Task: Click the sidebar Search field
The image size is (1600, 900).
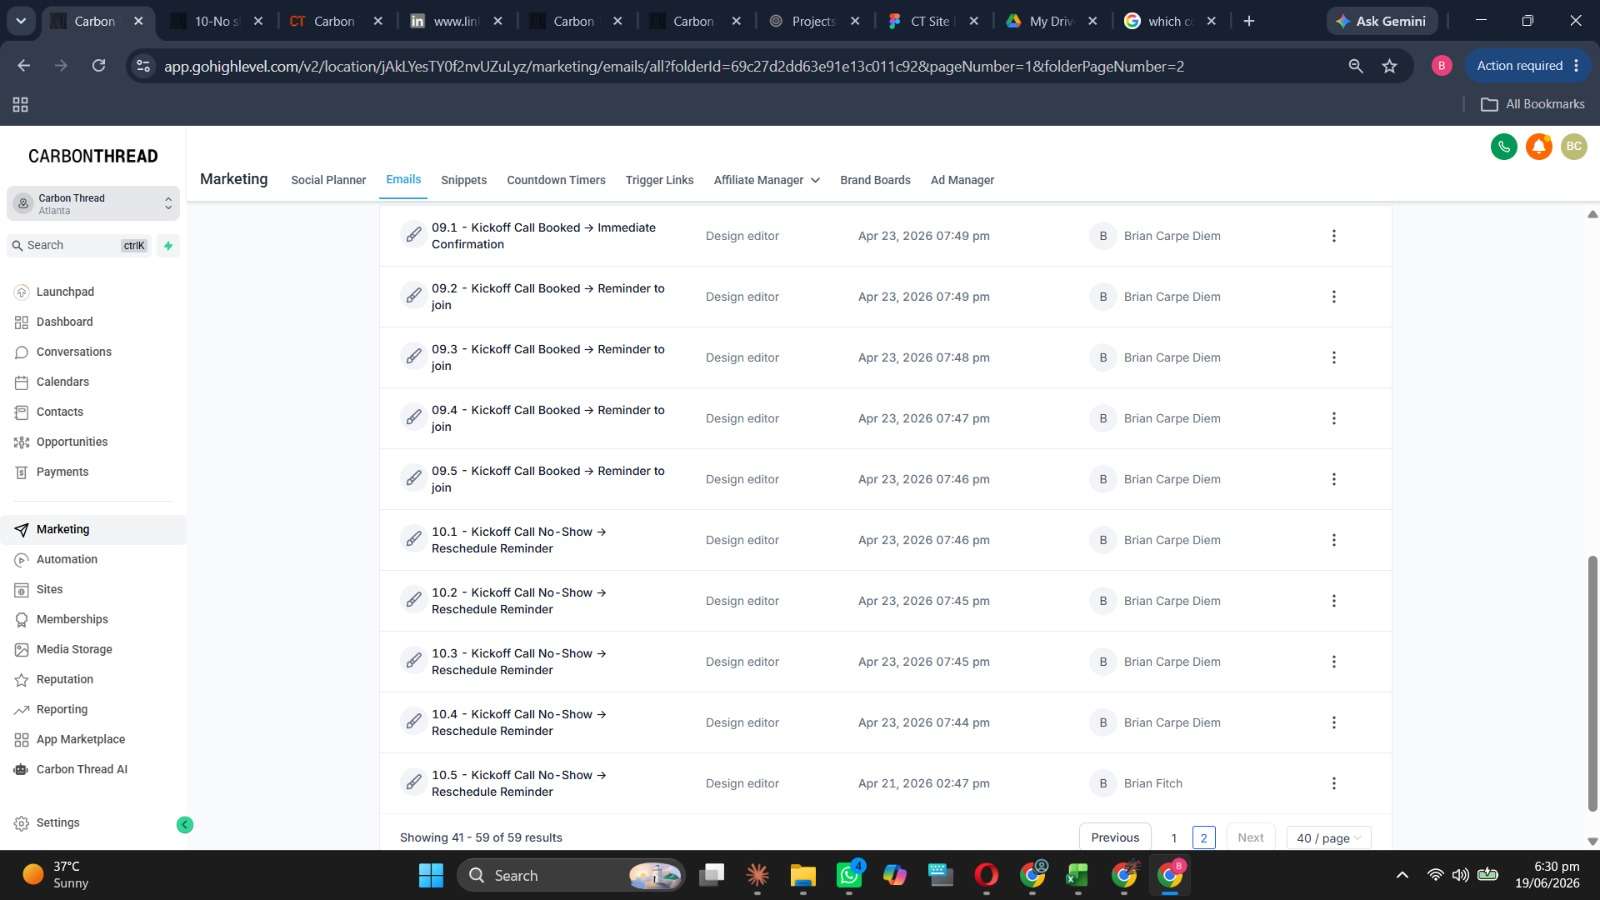Action: (79, 245)
